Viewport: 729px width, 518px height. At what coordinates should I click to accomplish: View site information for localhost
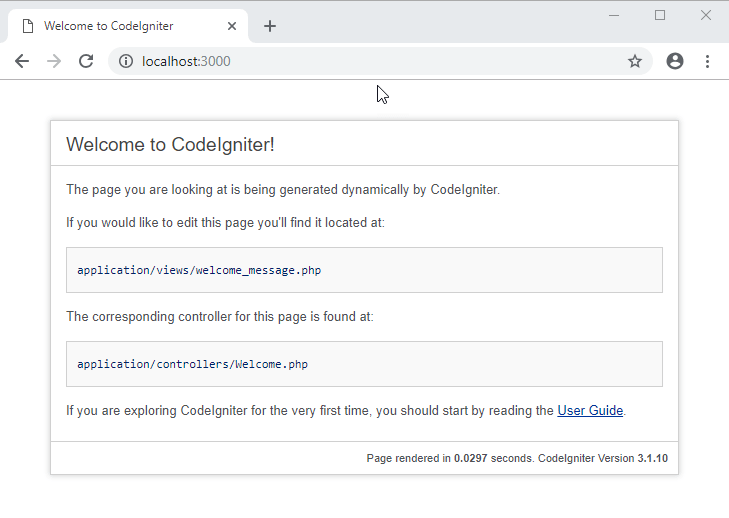[x=126, y=61]
